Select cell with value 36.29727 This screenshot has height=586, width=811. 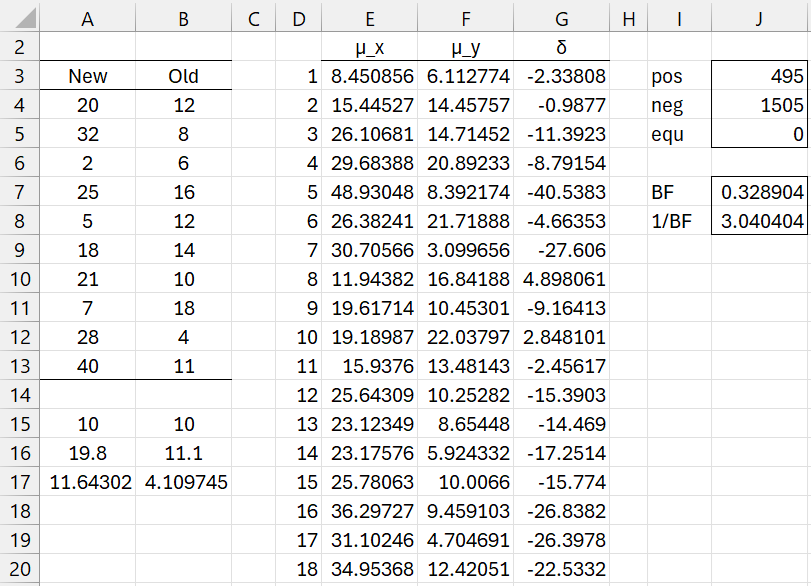click(369, 511)
